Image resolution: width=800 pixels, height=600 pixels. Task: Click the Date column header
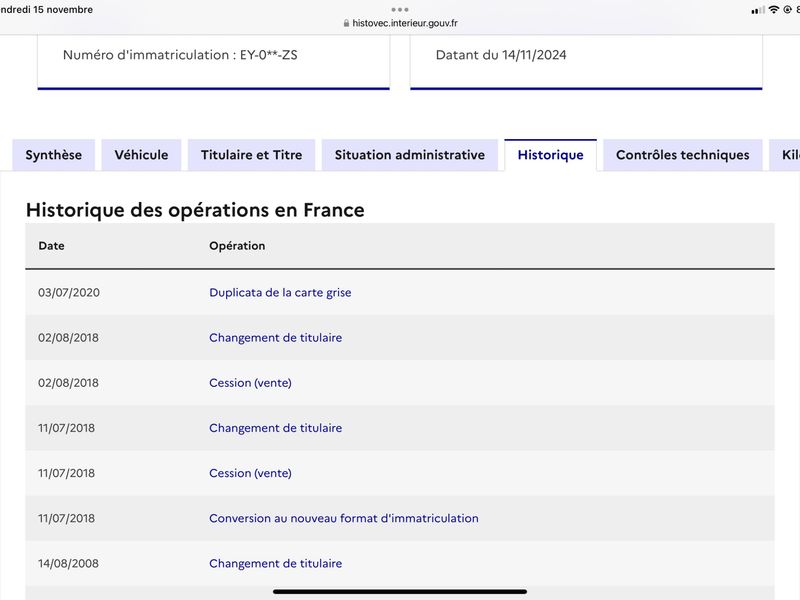click(x=52, y=246)
